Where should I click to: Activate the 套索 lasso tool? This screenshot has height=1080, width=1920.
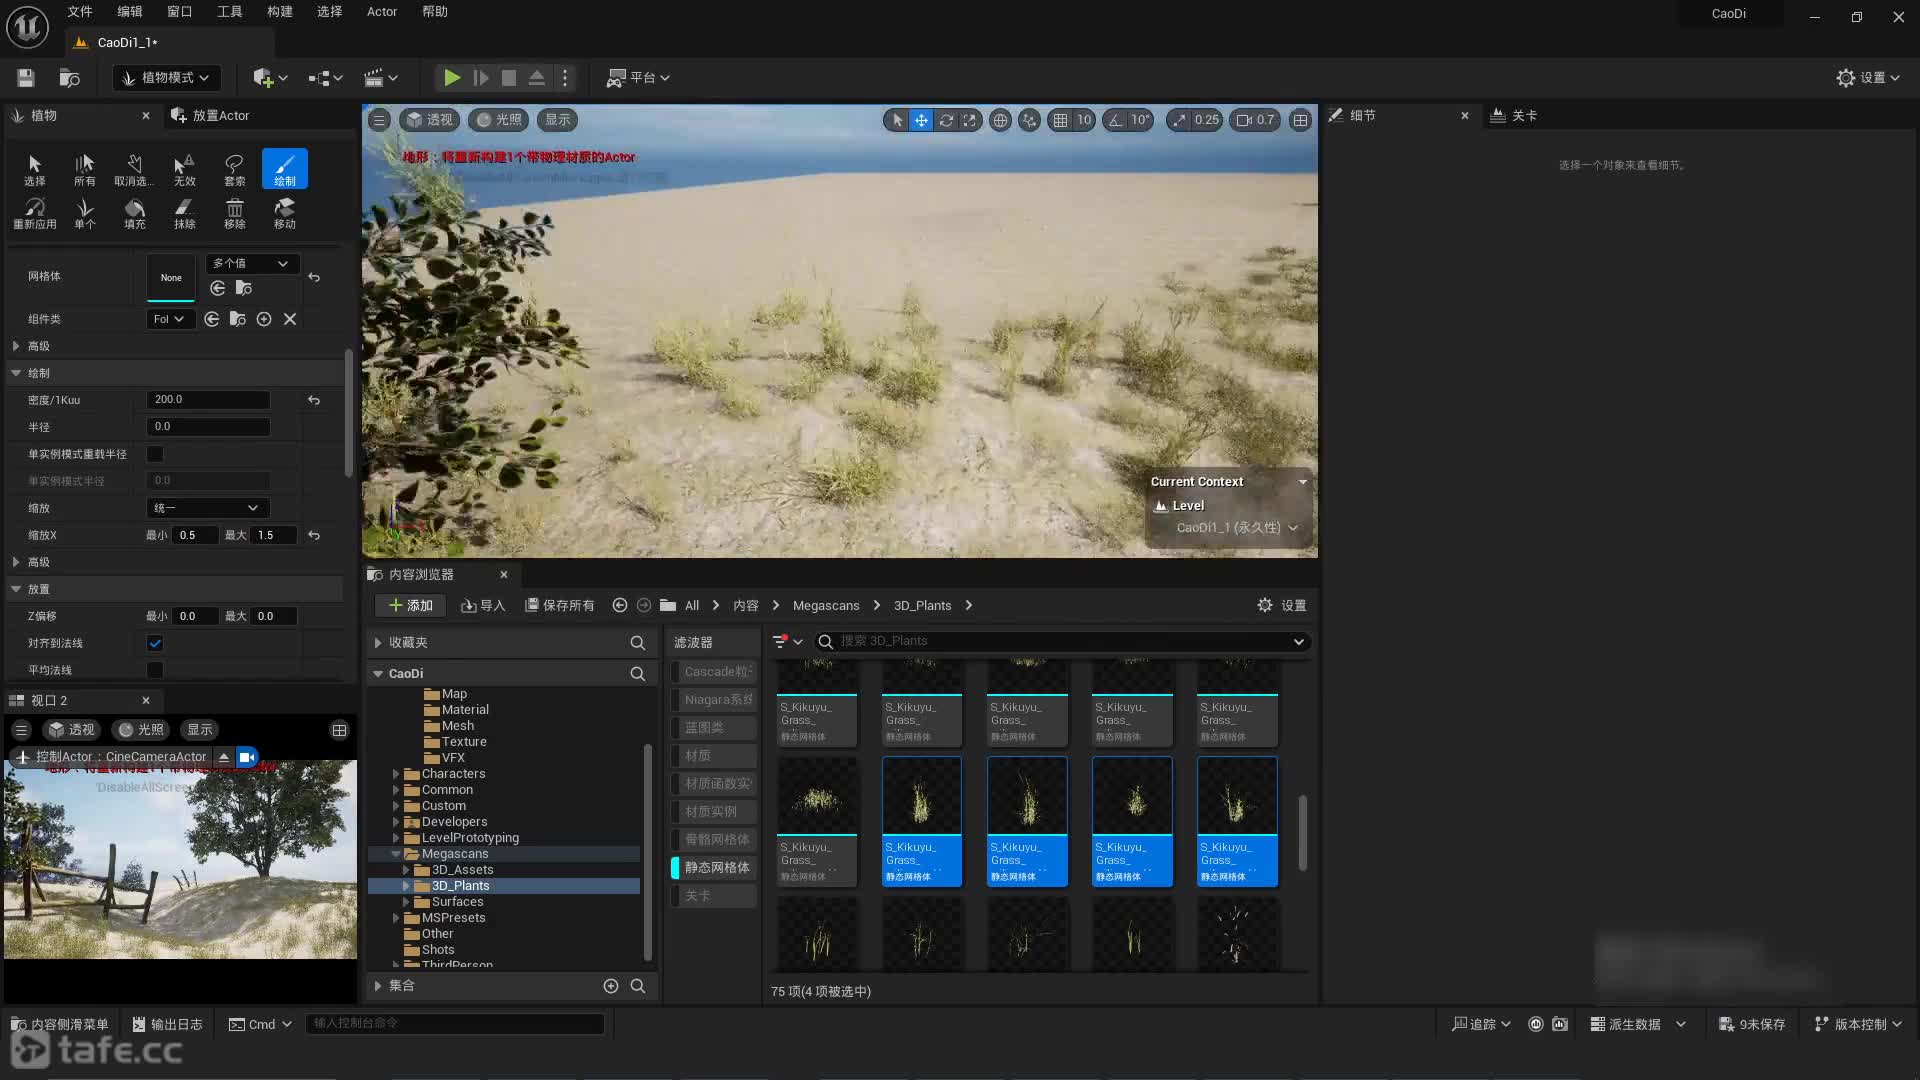click(234, 169)
